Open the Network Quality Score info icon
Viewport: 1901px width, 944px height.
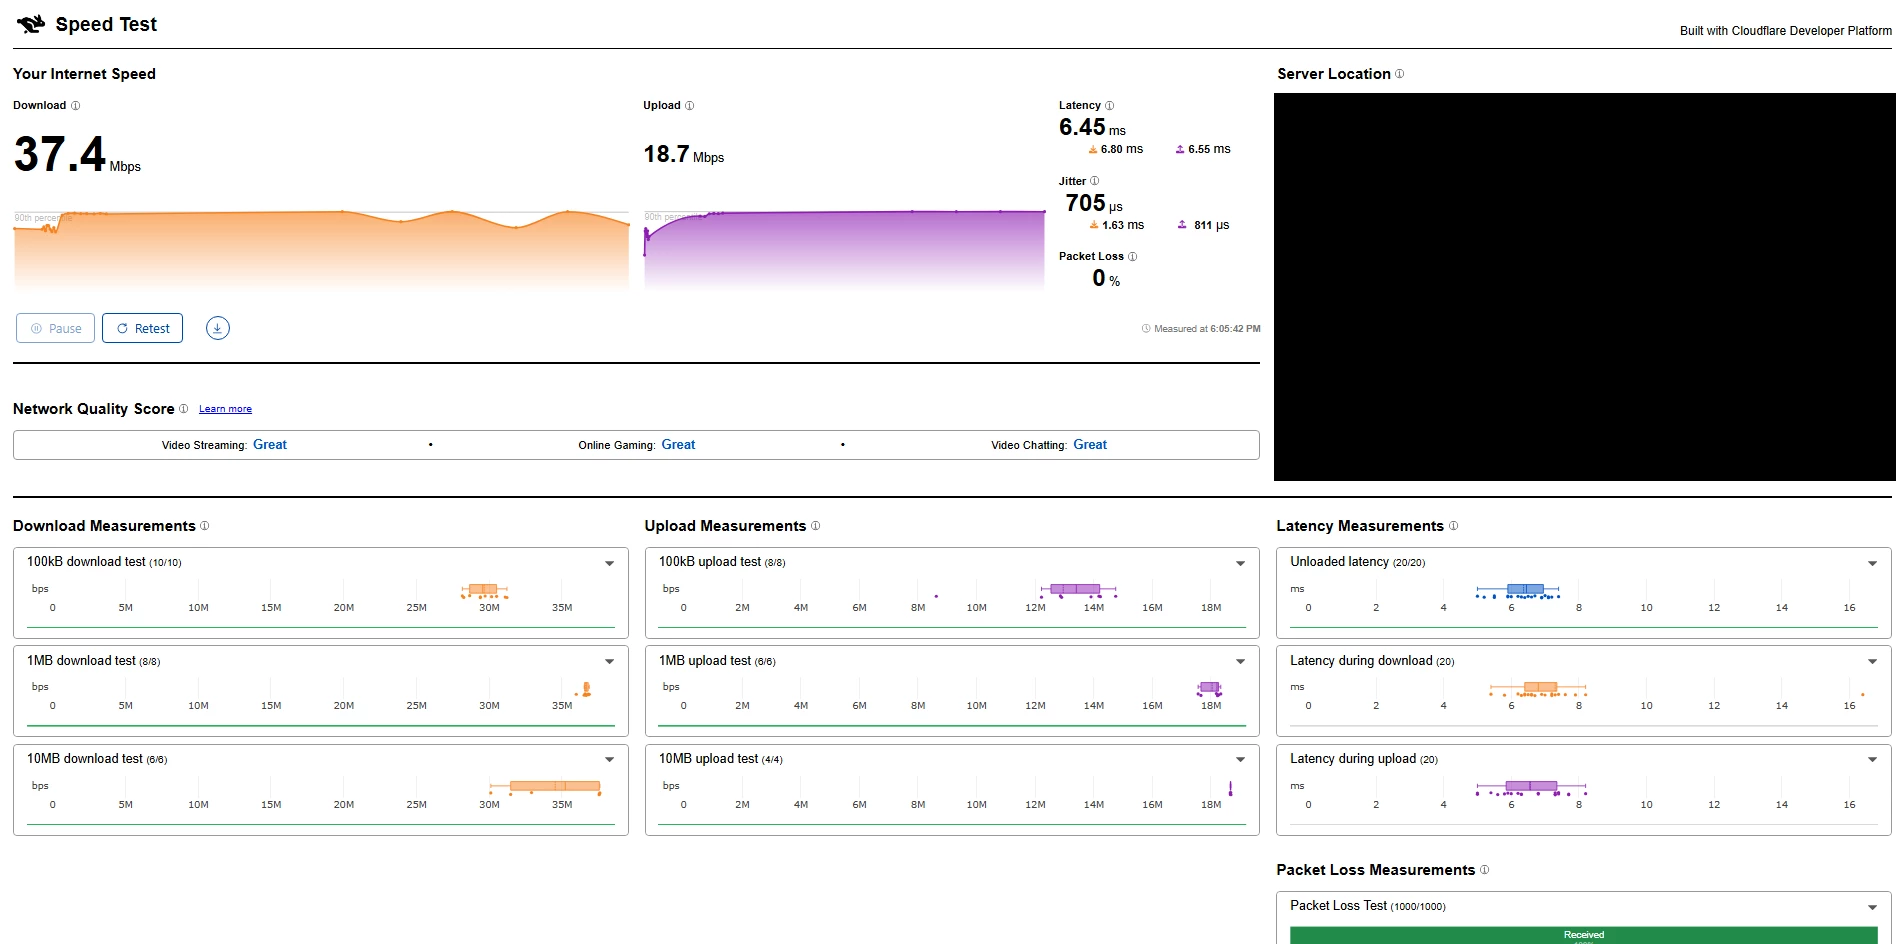(x=183, y=409)
